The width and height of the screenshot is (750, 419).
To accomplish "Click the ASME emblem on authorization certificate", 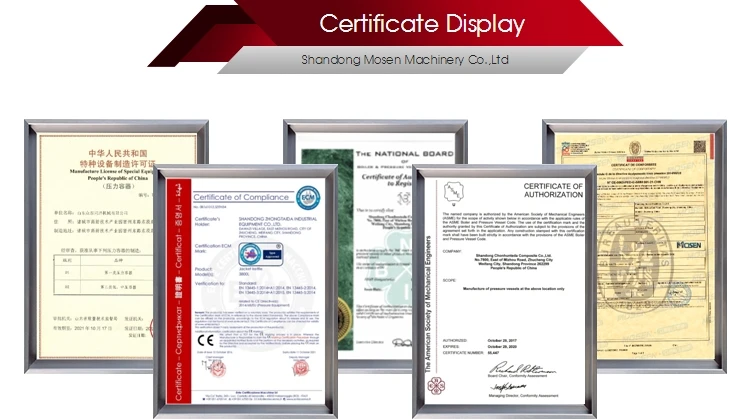I will tap(453, 192).
